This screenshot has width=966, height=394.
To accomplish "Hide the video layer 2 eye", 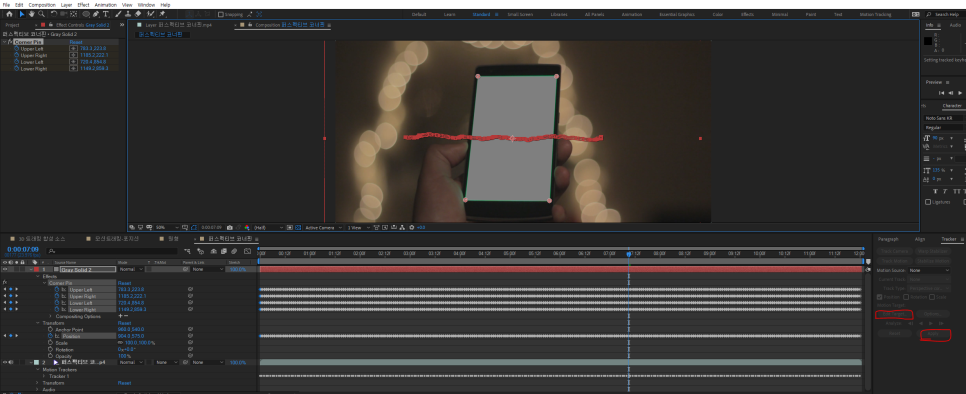I will tap(5, 362).
